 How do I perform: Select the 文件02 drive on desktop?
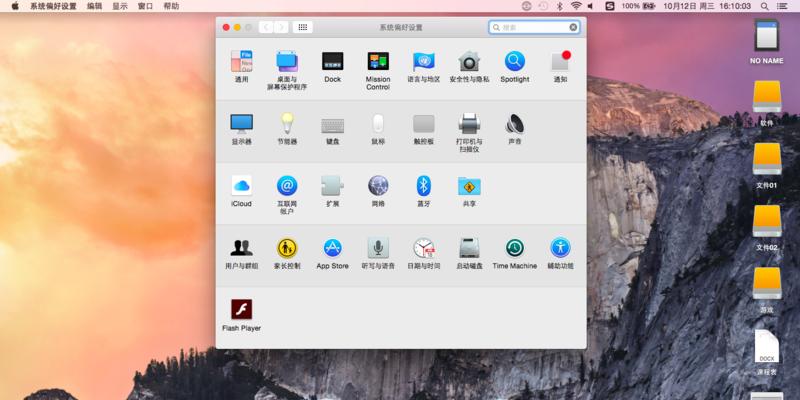pyautogui.click(x=766, y=228)
